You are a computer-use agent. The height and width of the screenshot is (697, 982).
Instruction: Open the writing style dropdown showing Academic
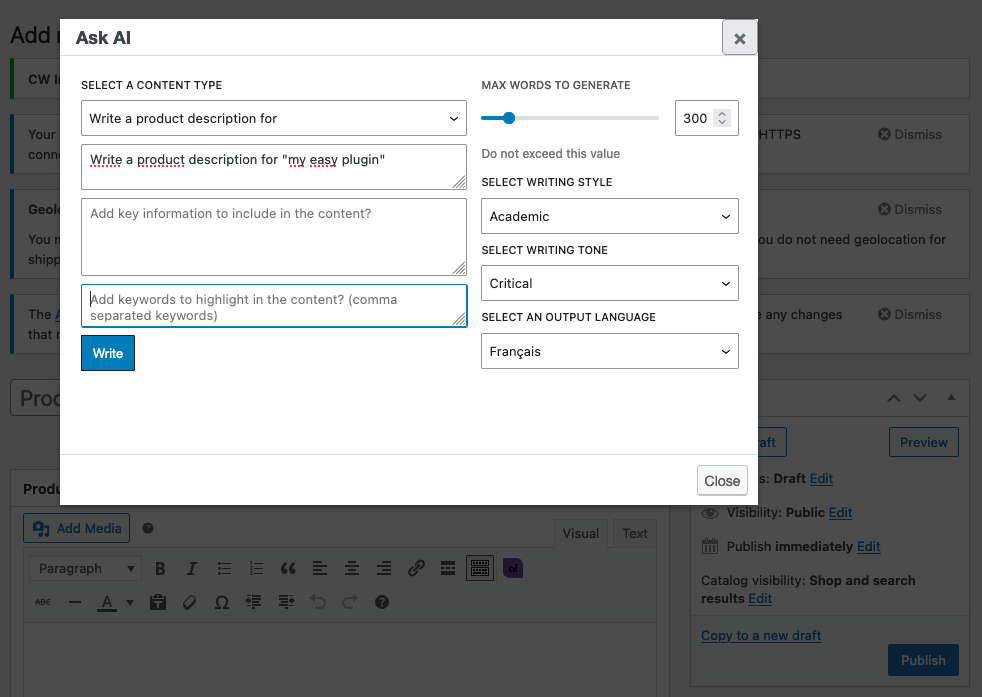tap(609, 216)
